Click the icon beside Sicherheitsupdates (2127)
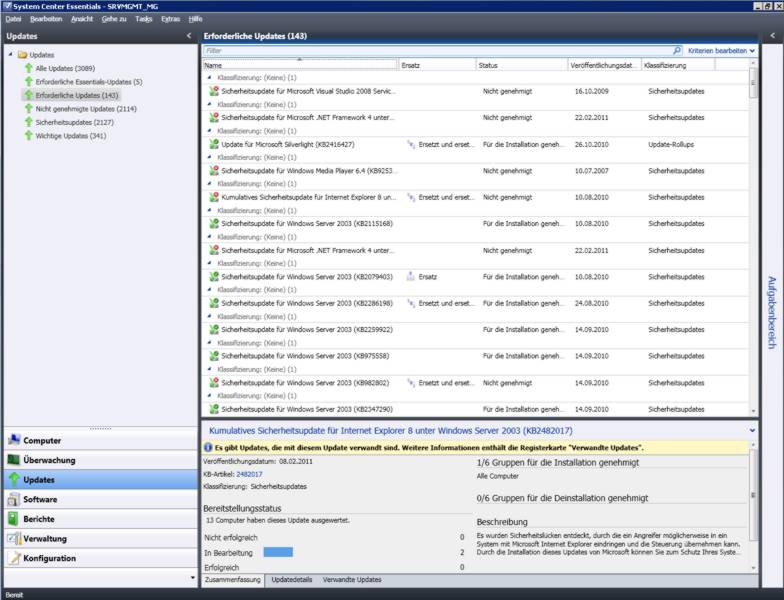 pos(29,122)
